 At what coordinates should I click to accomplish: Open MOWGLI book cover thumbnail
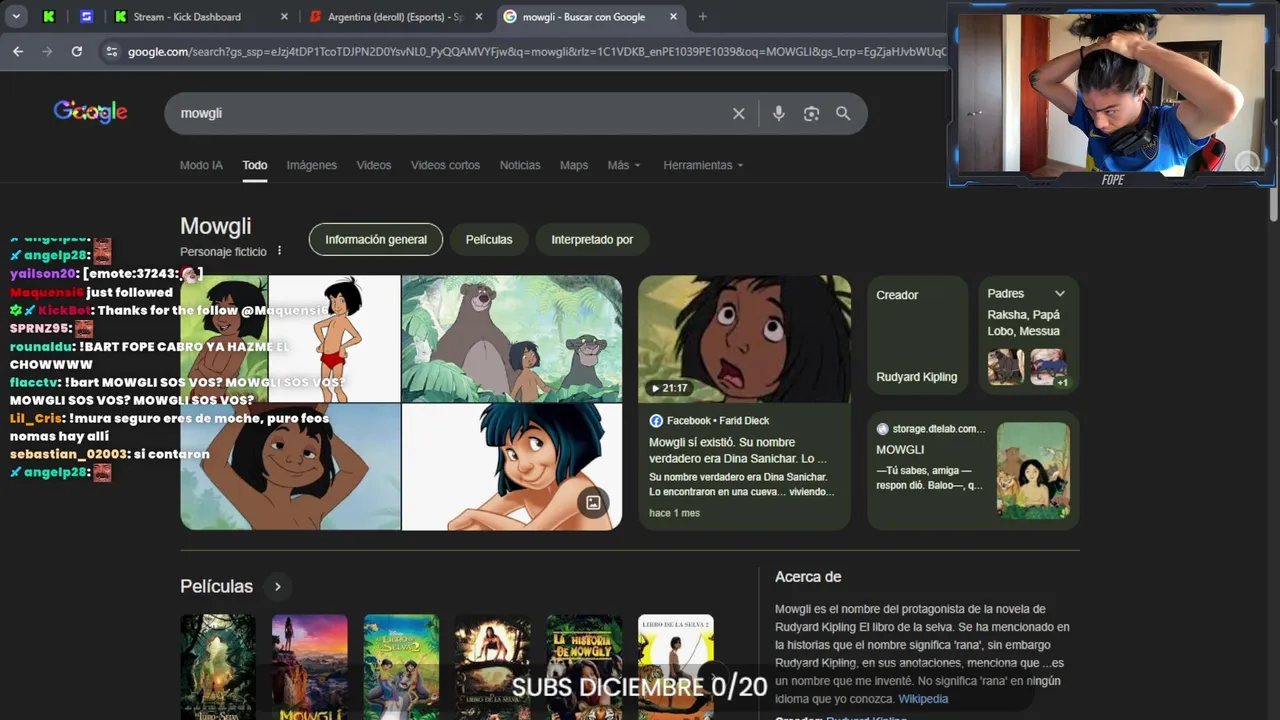[1033, 470]
